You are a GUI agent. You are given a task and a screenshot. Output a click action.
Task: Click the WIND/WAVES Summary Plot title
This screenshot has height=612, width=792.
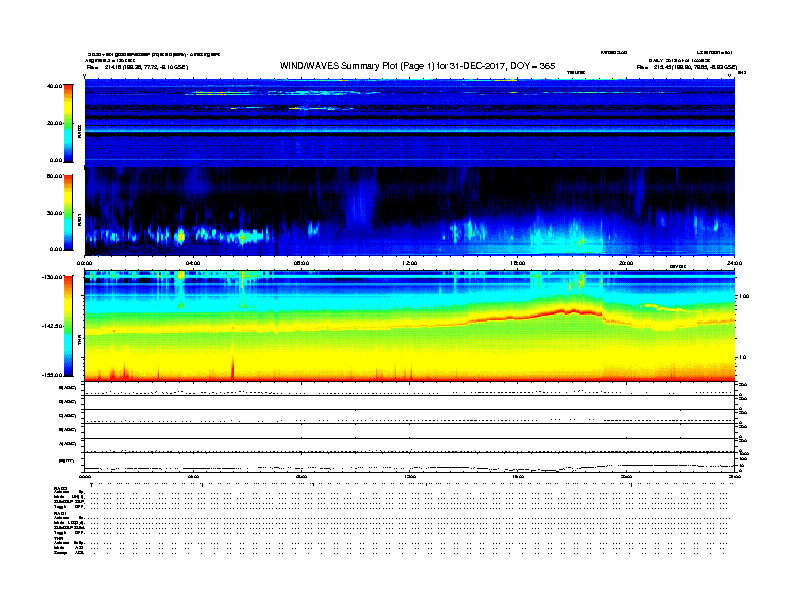pyautogui.click(x=417, y=66)
